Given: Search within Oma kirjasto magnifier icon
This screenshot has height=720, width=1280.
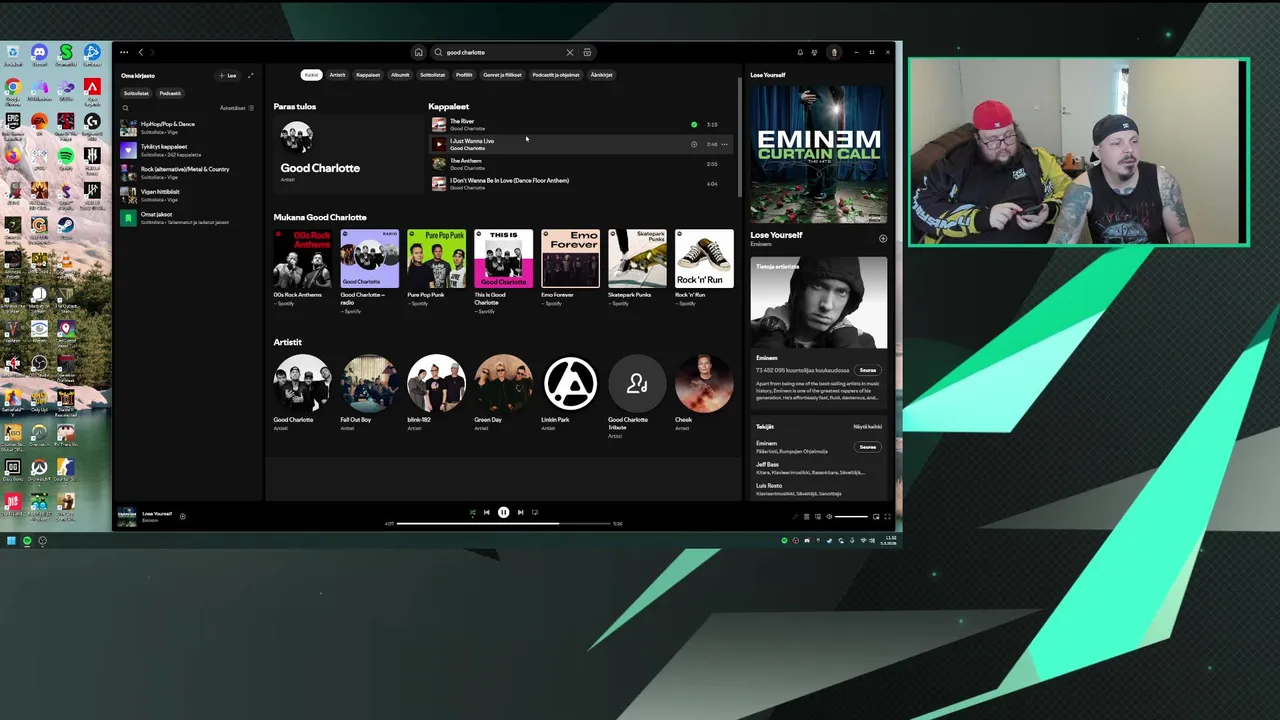Looking at the screenshot, I should 125,108.
